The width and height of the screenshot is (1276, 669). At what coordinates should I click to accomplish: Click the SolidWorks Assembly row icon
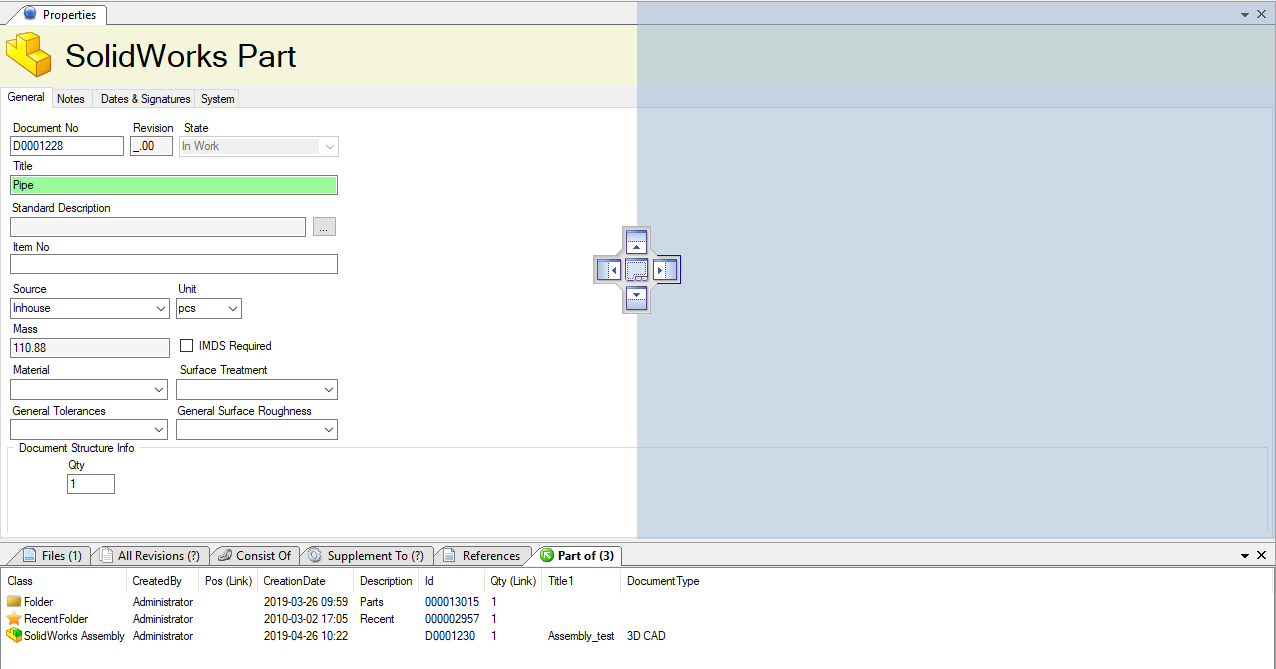(x=14, y=636)
